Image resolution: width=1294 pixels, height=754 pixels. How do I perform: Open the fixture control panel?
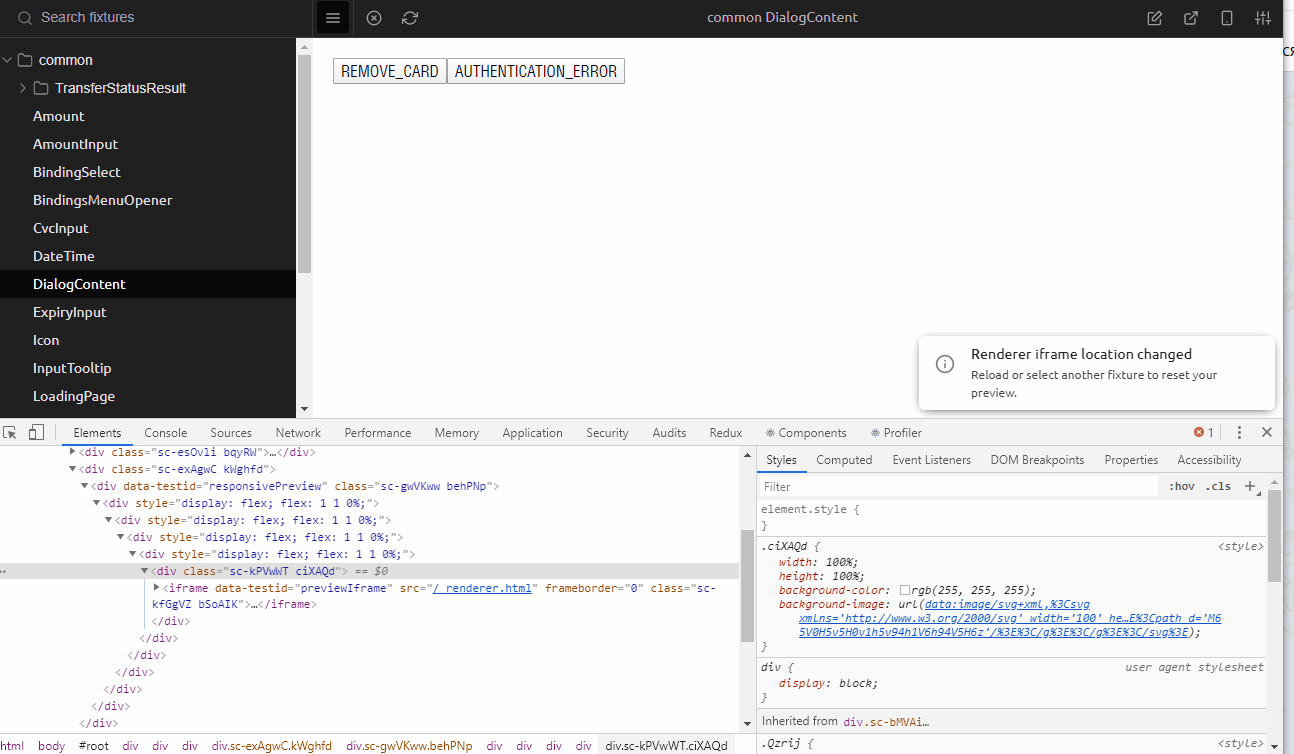pyautogui.click(x=1262, y=18)
